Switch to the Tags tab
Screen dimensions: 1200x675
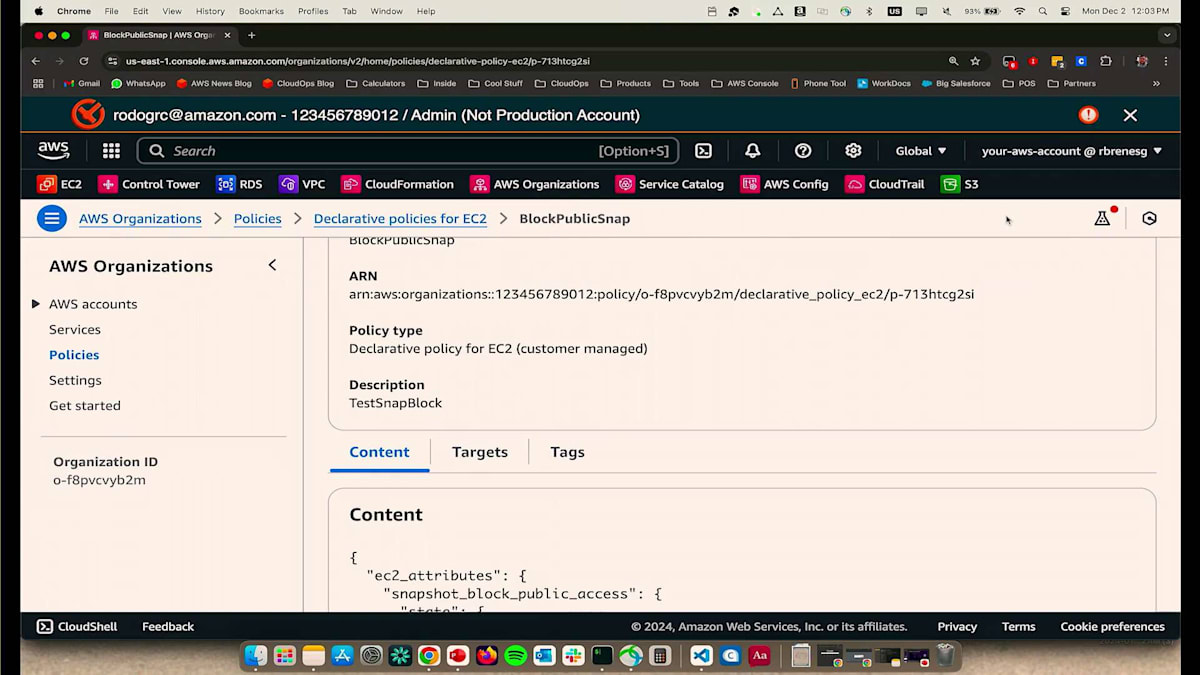[x=567, y=452]
